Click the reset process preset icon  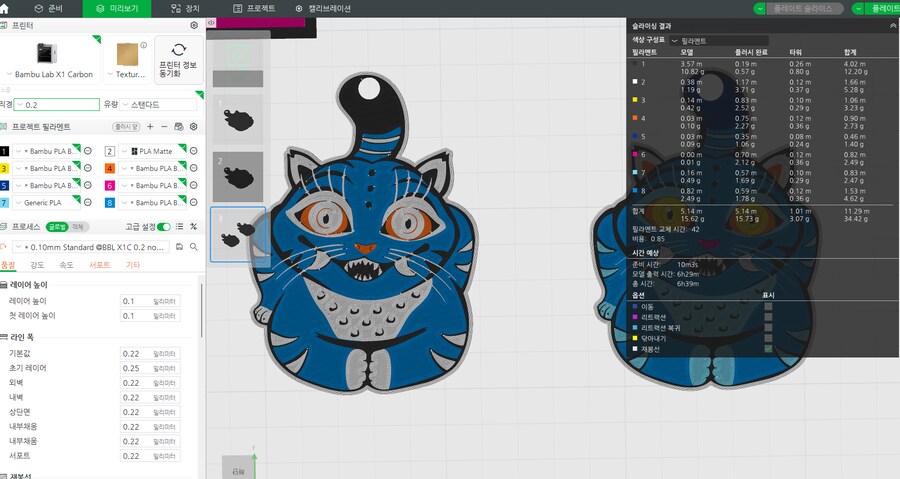point(3,247)
